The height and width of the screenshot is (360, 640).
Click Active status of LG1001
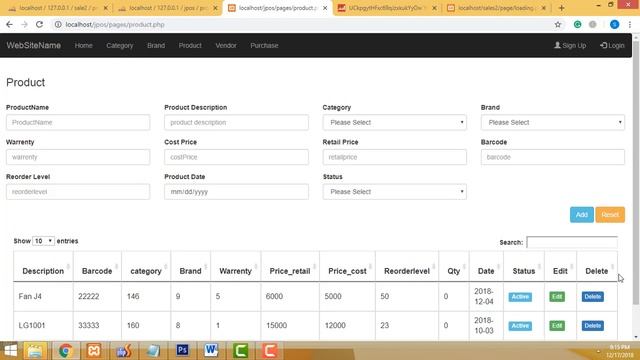point(520,326)
